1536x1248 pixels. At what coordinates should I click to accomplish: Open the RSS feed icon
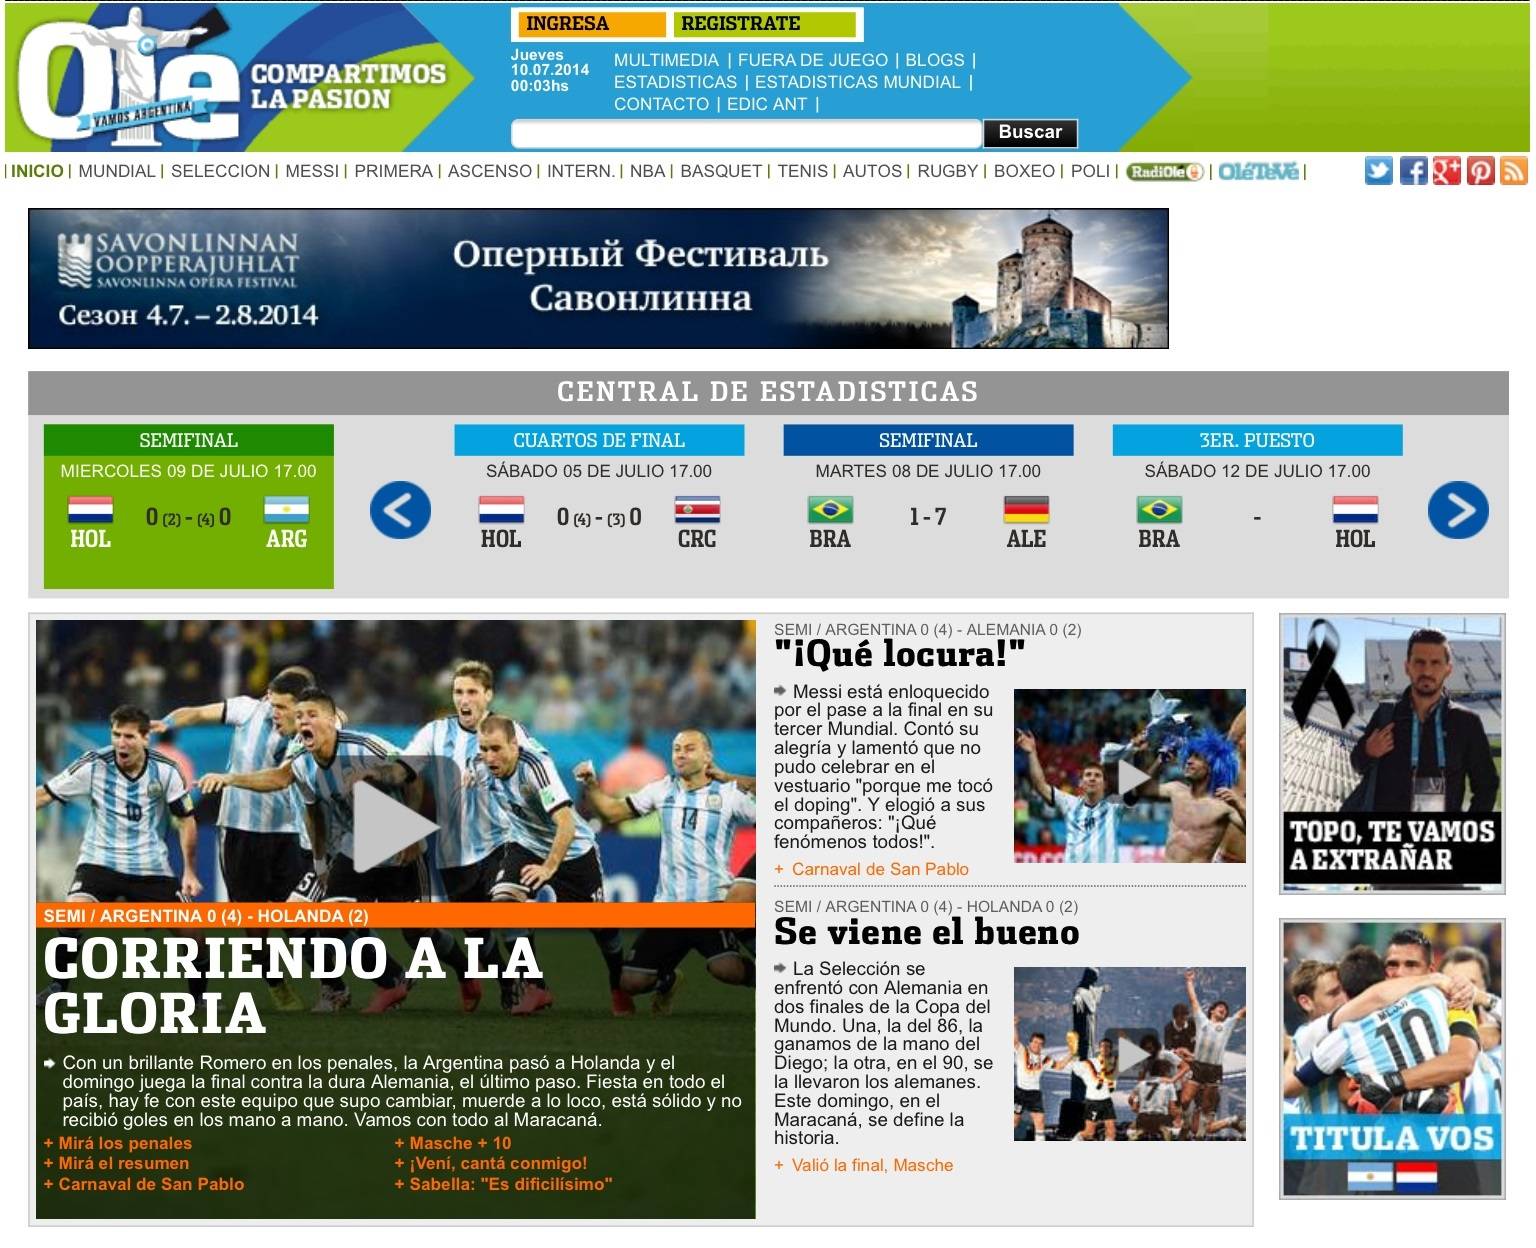click(x=1513, y=171)
